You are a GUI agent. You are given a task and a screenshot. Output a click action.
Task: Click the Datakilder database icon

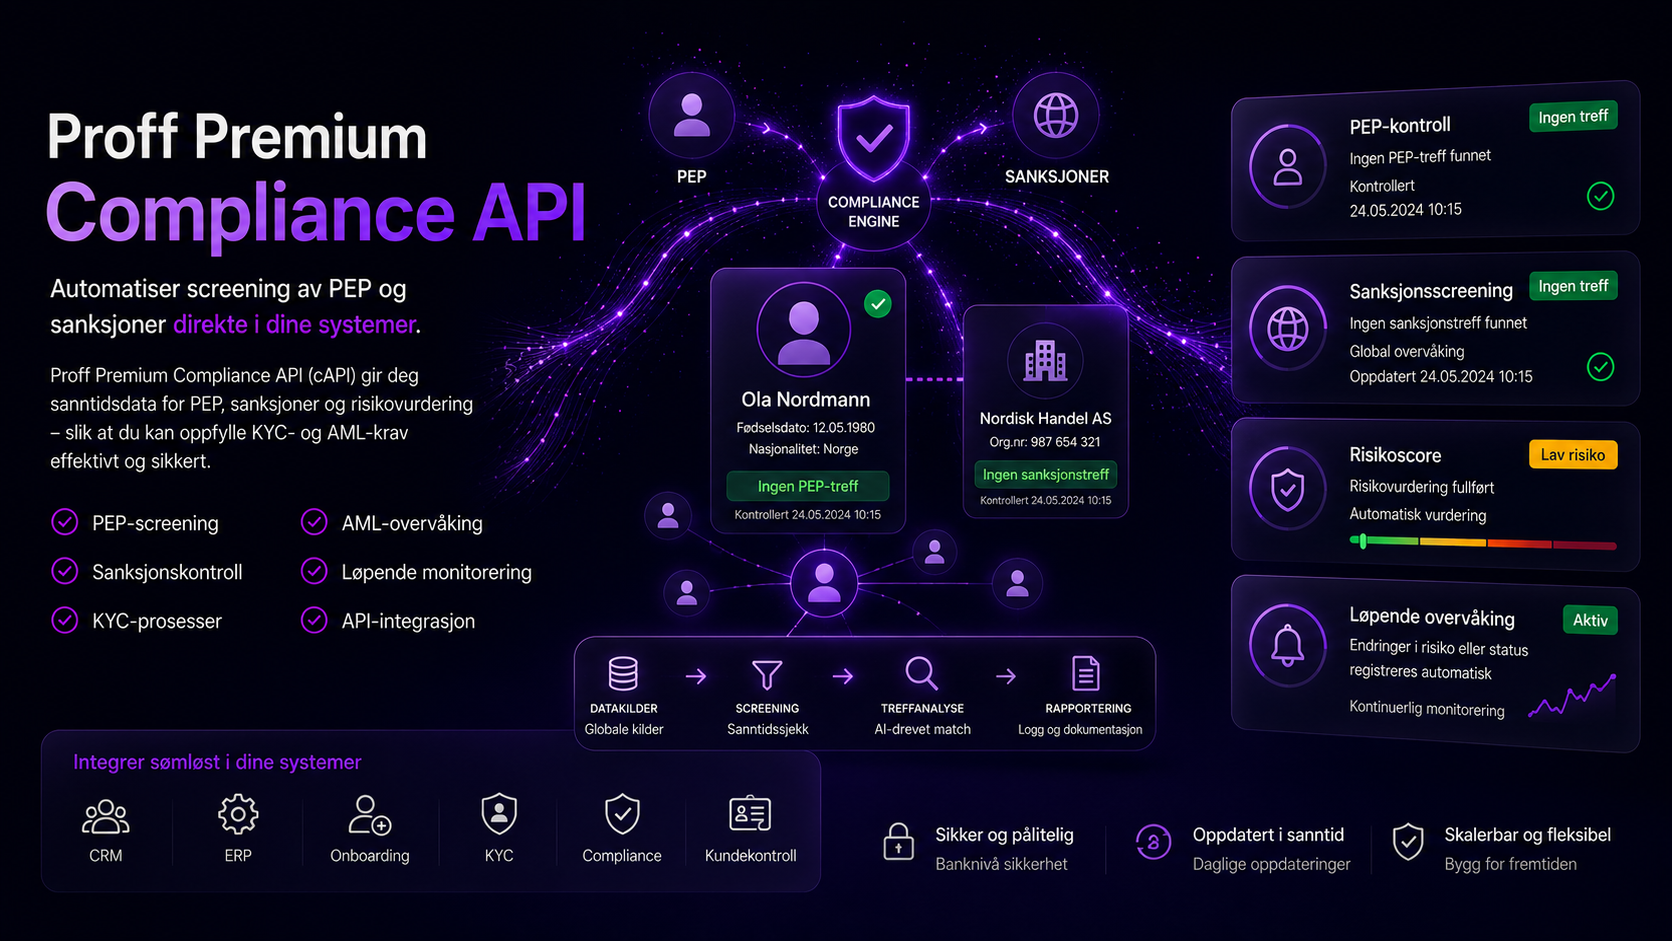(x=623, y=674)
